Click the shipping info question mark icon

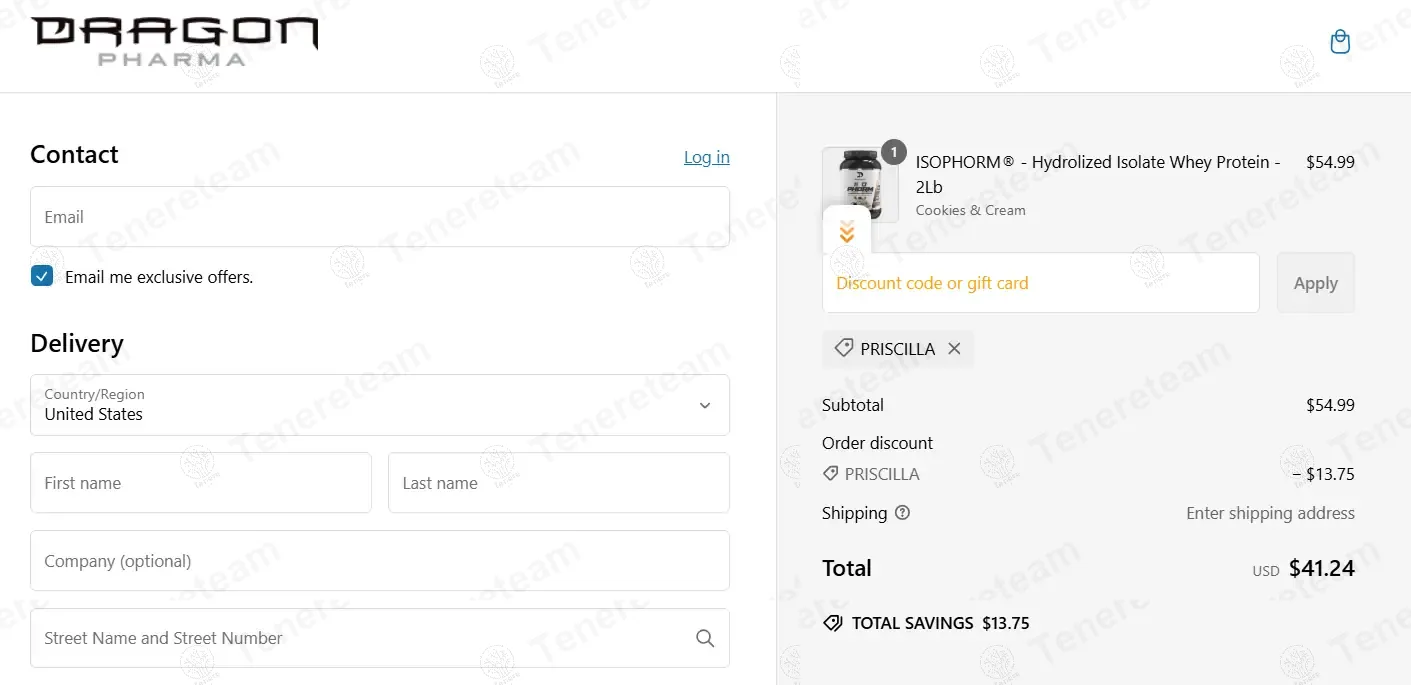[903, 513]
